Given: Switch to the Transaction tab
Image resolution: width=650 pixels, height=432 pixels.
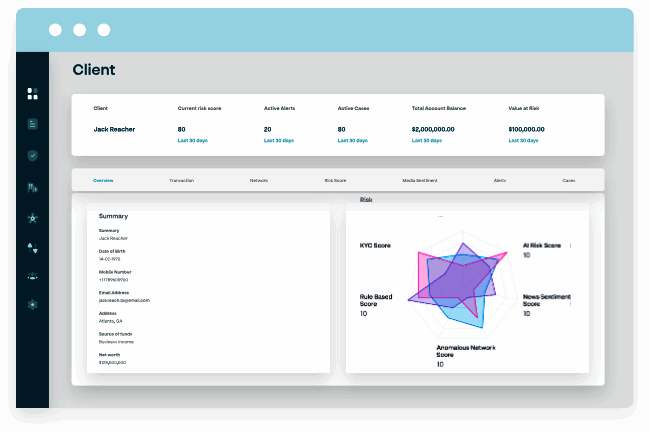Looking at the screenshot, I should click(181, 181).
